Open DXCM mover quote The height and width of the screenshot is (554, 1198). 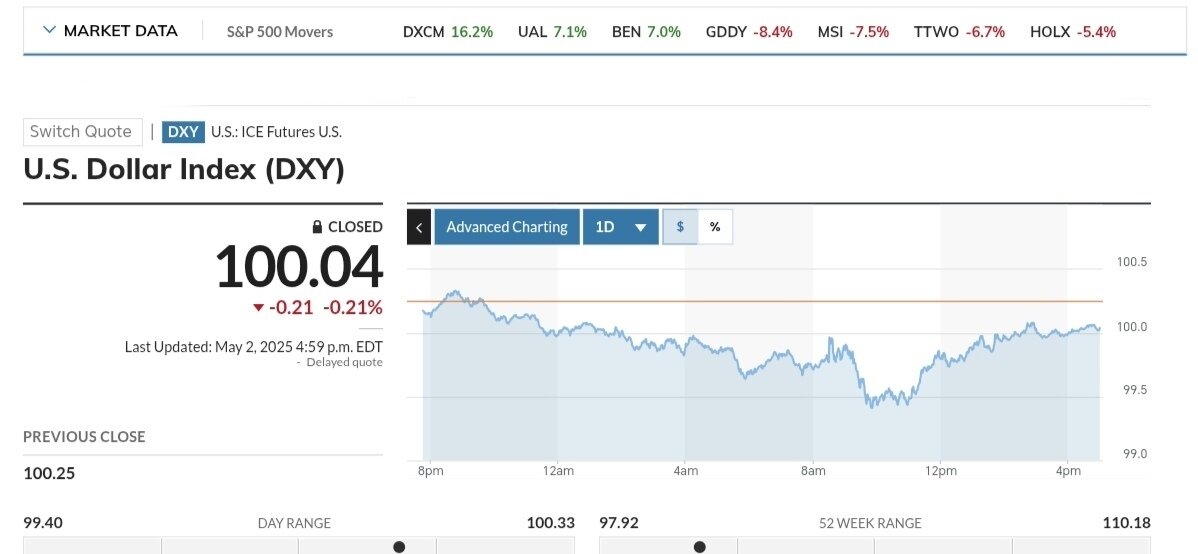448,32
